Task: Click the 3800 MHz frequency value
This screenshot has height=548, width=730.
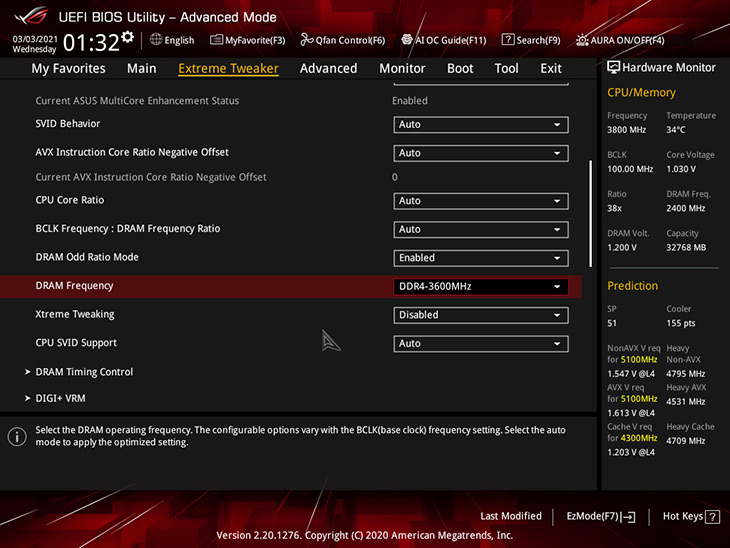Action: [627, 130]
